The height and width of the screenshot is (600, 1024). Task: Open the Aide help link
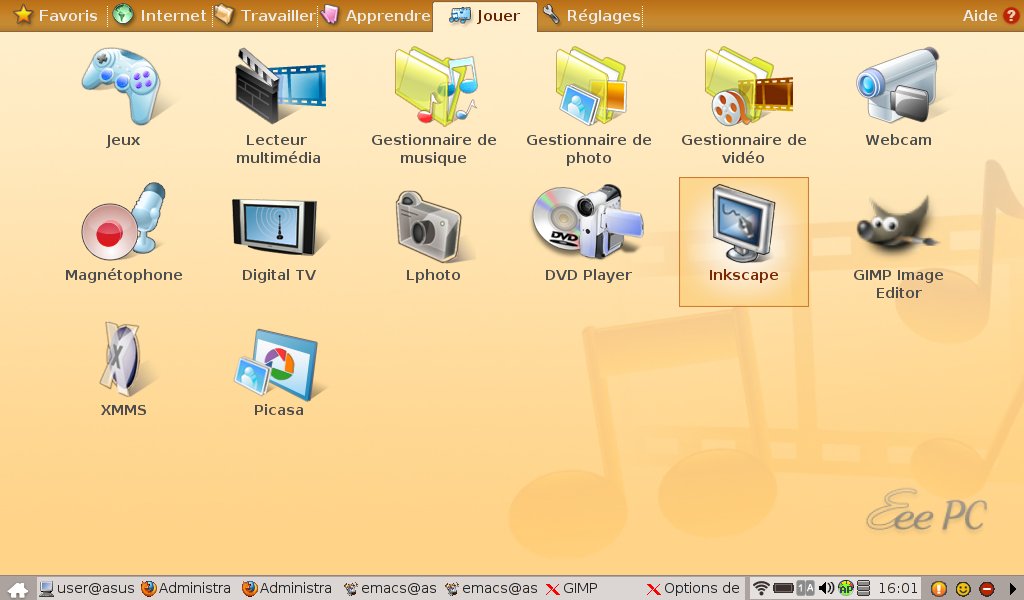[990, 15]
